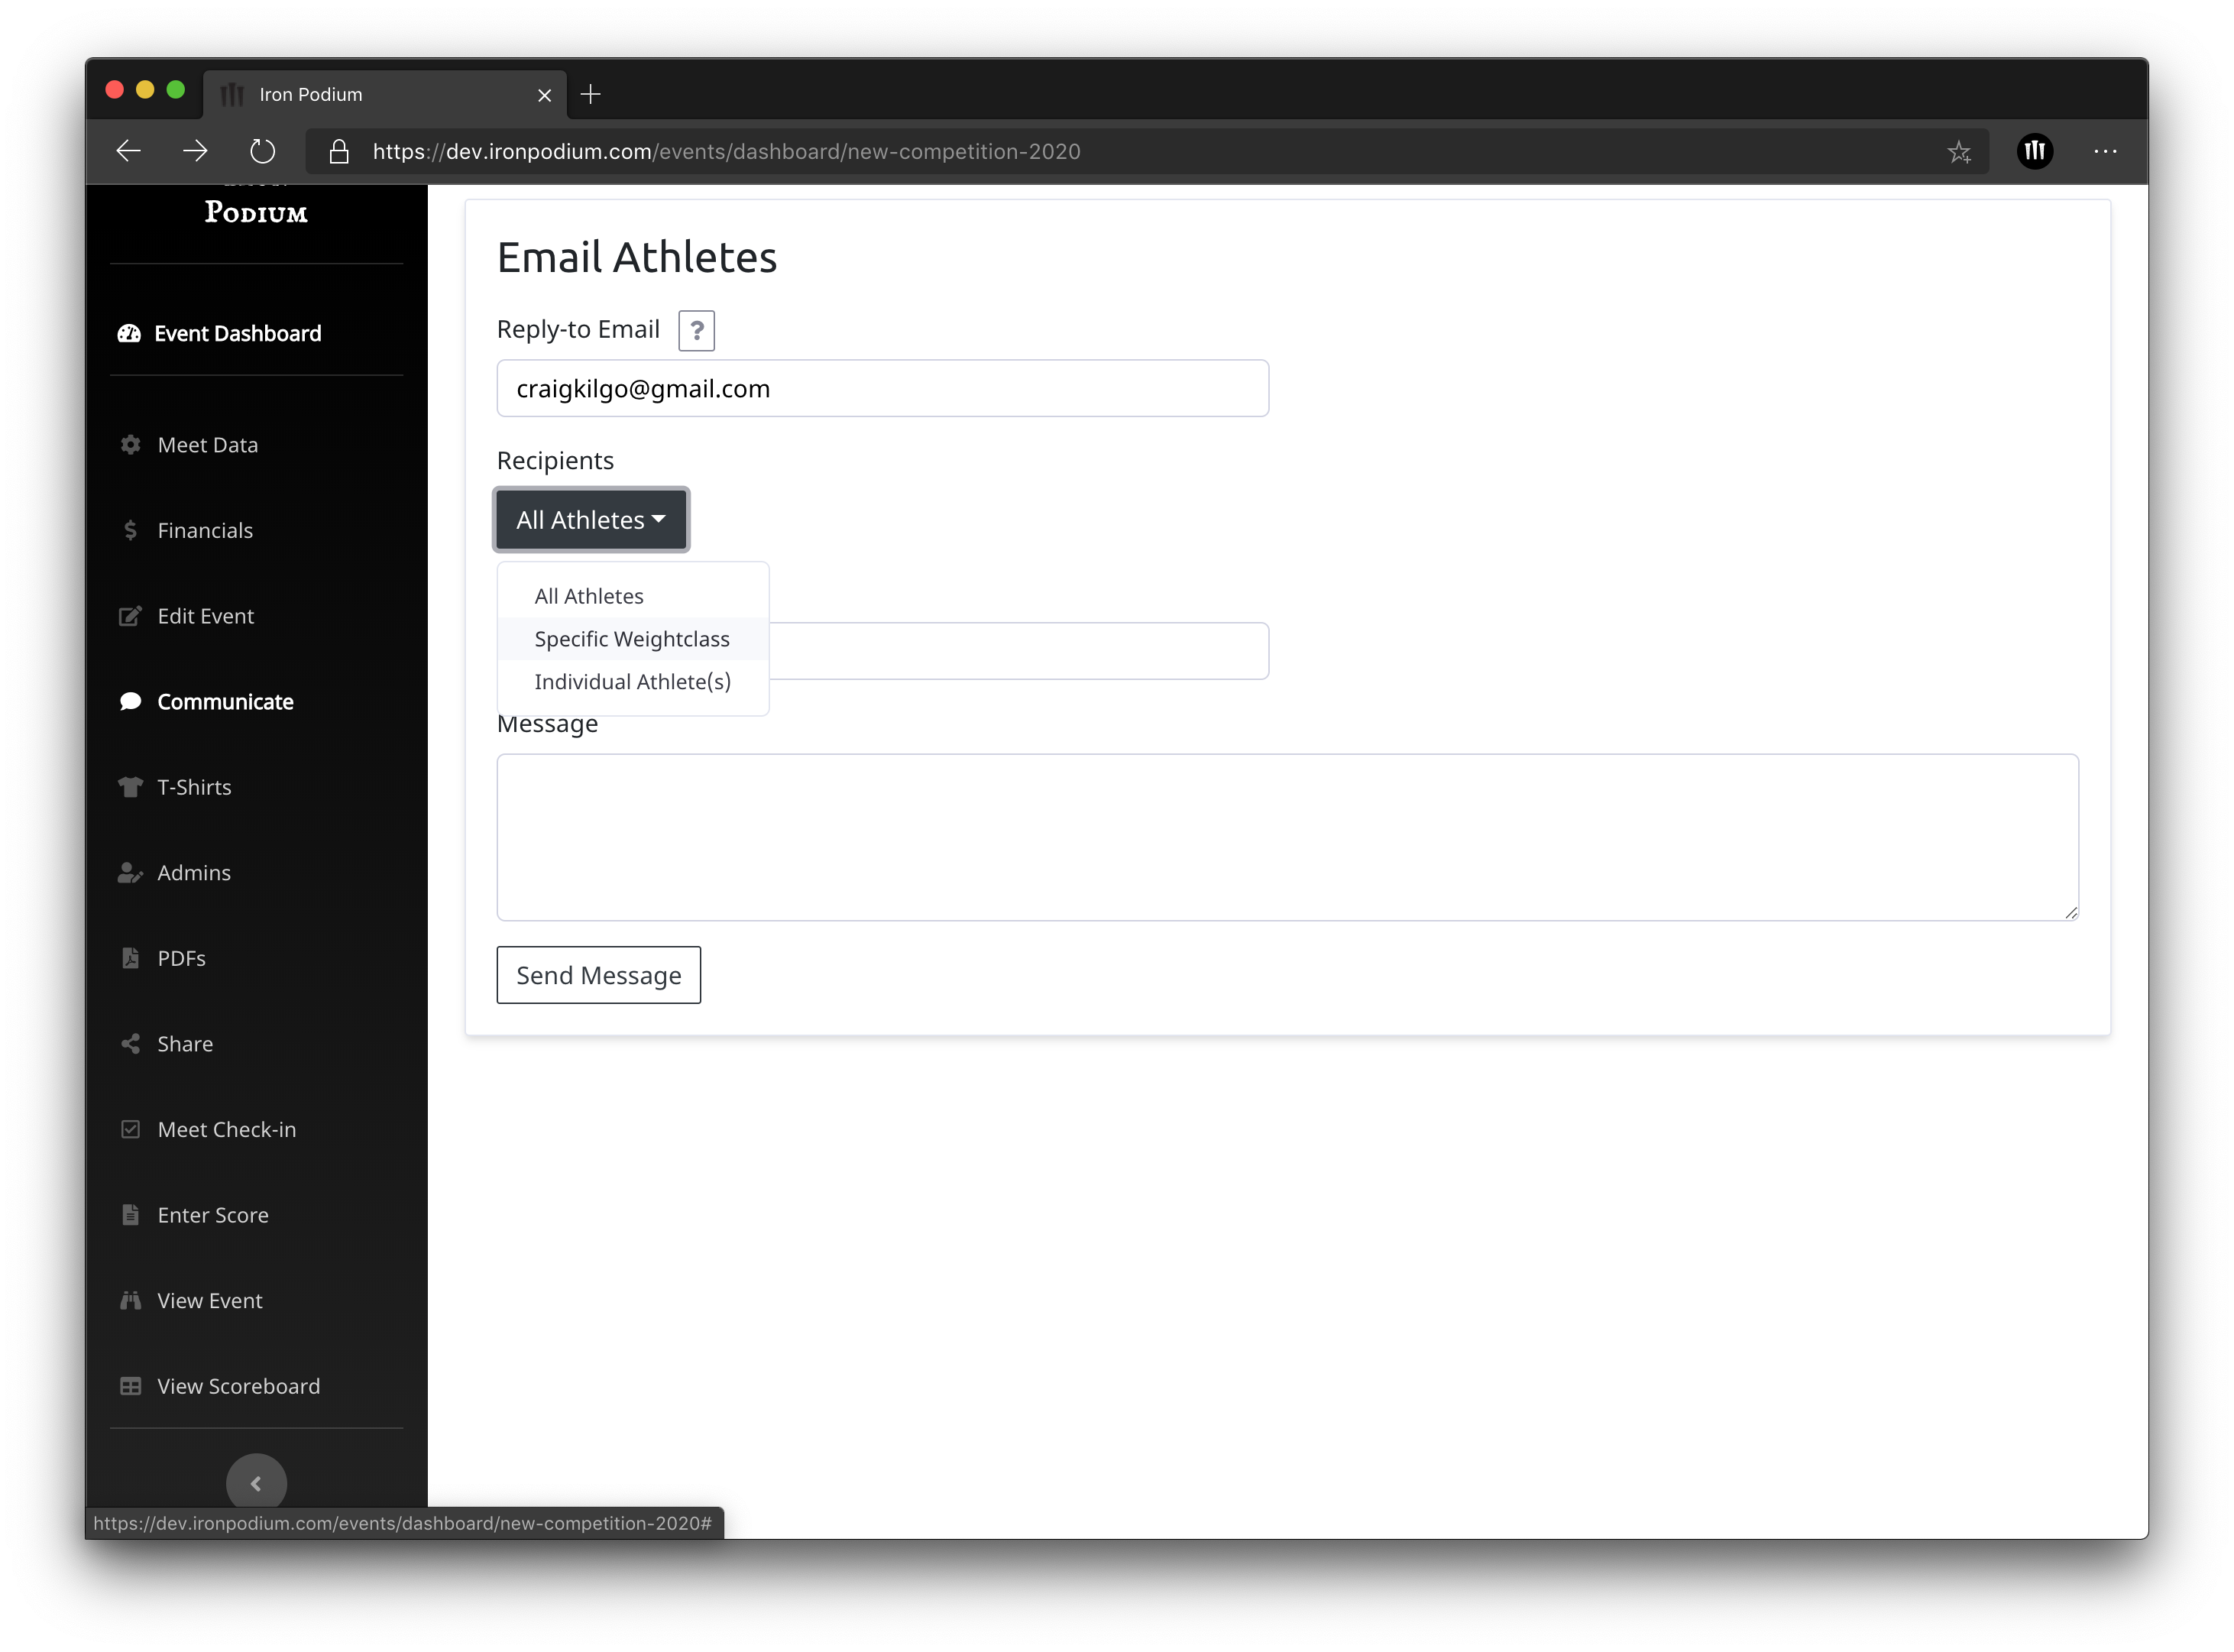Viewport: 2234px width, 1652px height.
Task: Focus the Reply-to Email input field
Action: pyautogui.click(x=882, y=388)
